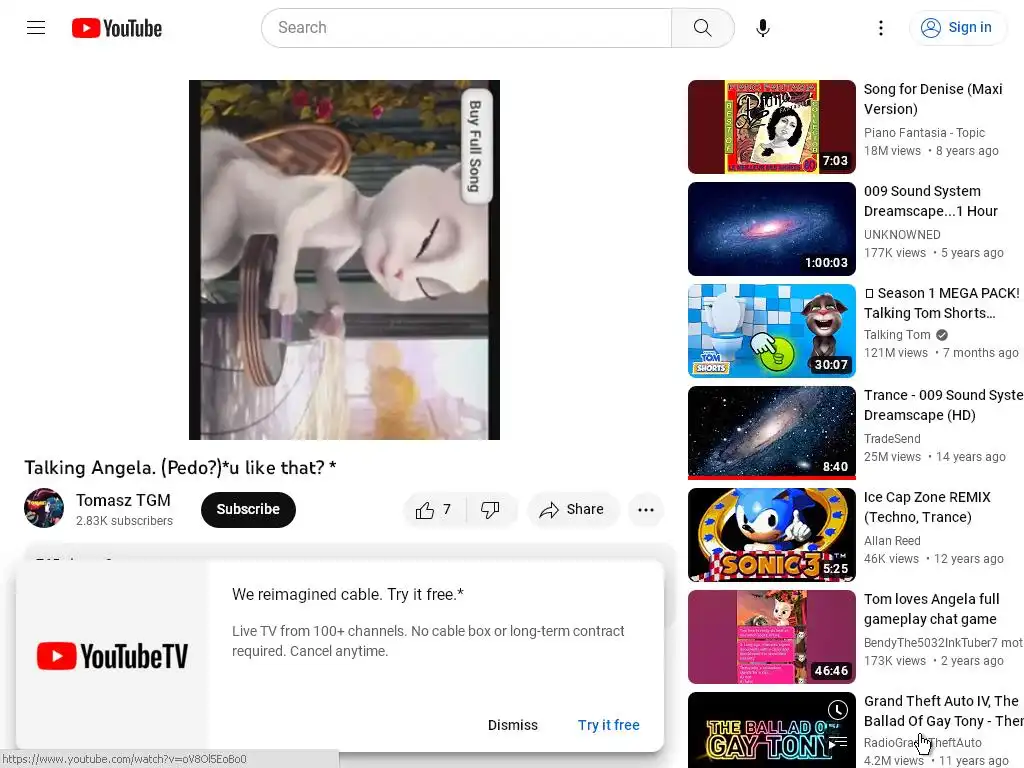Dismiss the YouTube TV promotion
Viewport: 1024px width, 768px height.
513,725
